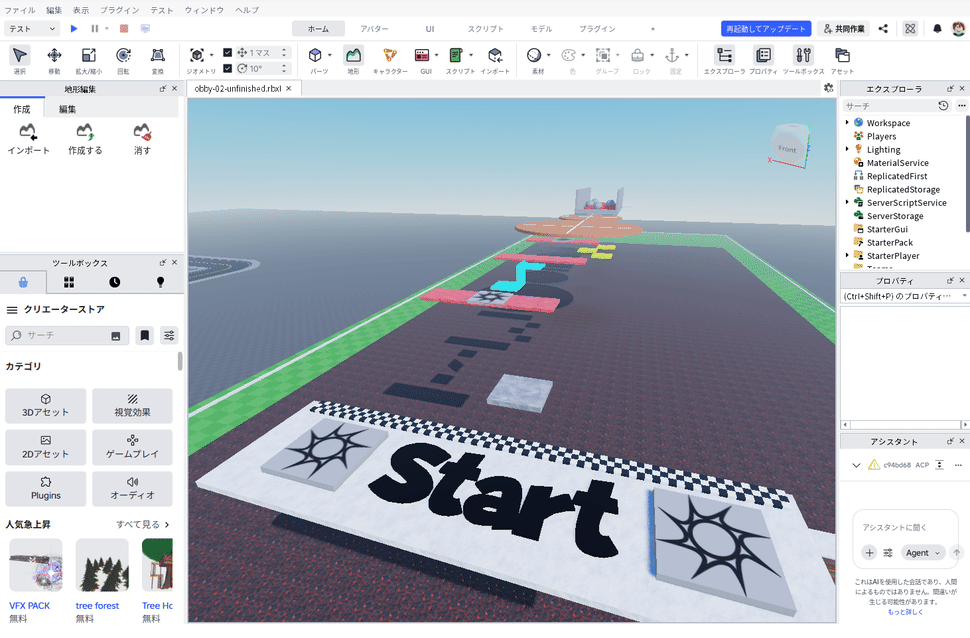The image size is (970, 638).
Task: Click the Character (キャラクター) icon
Action: pyautogui.click(x=390, y=55)
